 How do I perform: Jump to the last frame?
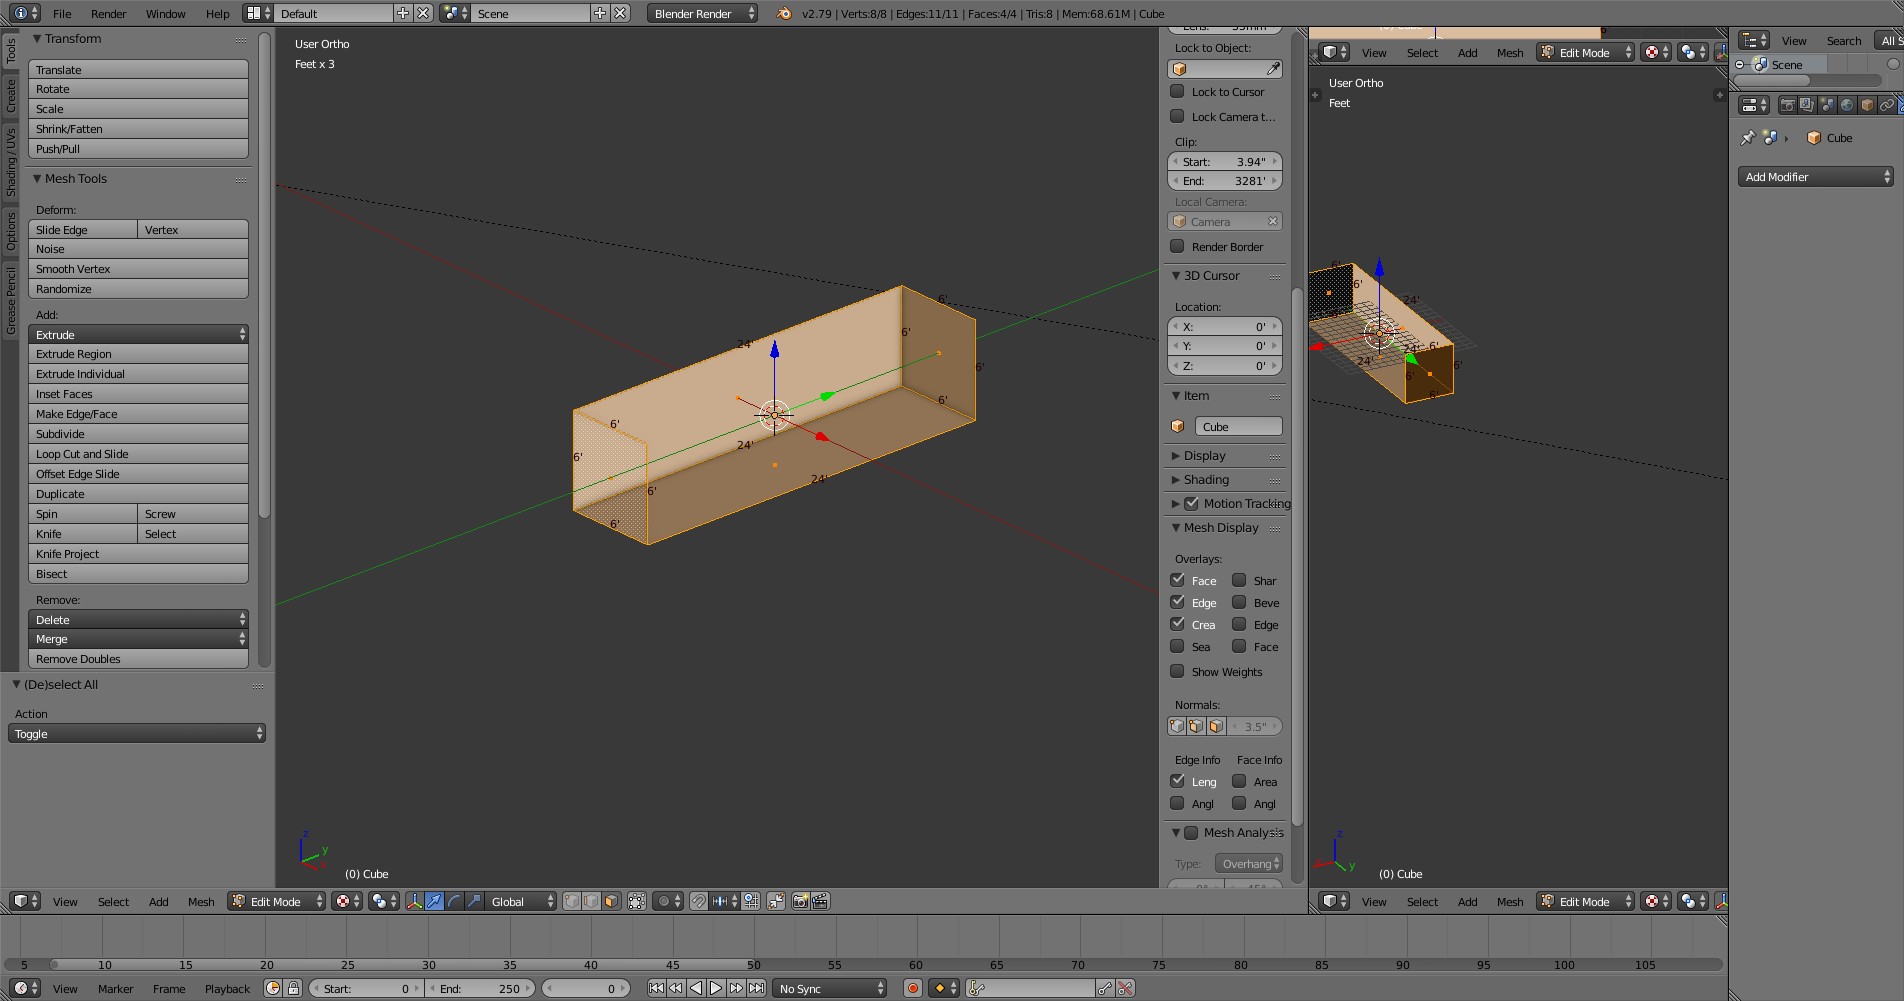[756, 988]
